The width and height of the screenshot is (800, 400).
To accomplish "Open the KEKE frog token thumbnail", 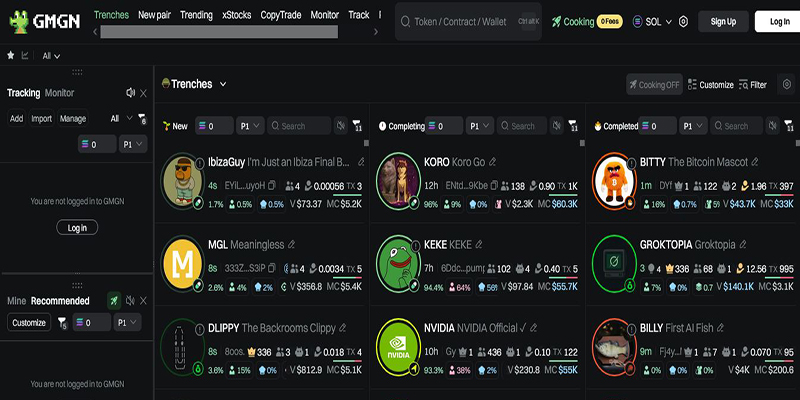I will coord(398,264).
